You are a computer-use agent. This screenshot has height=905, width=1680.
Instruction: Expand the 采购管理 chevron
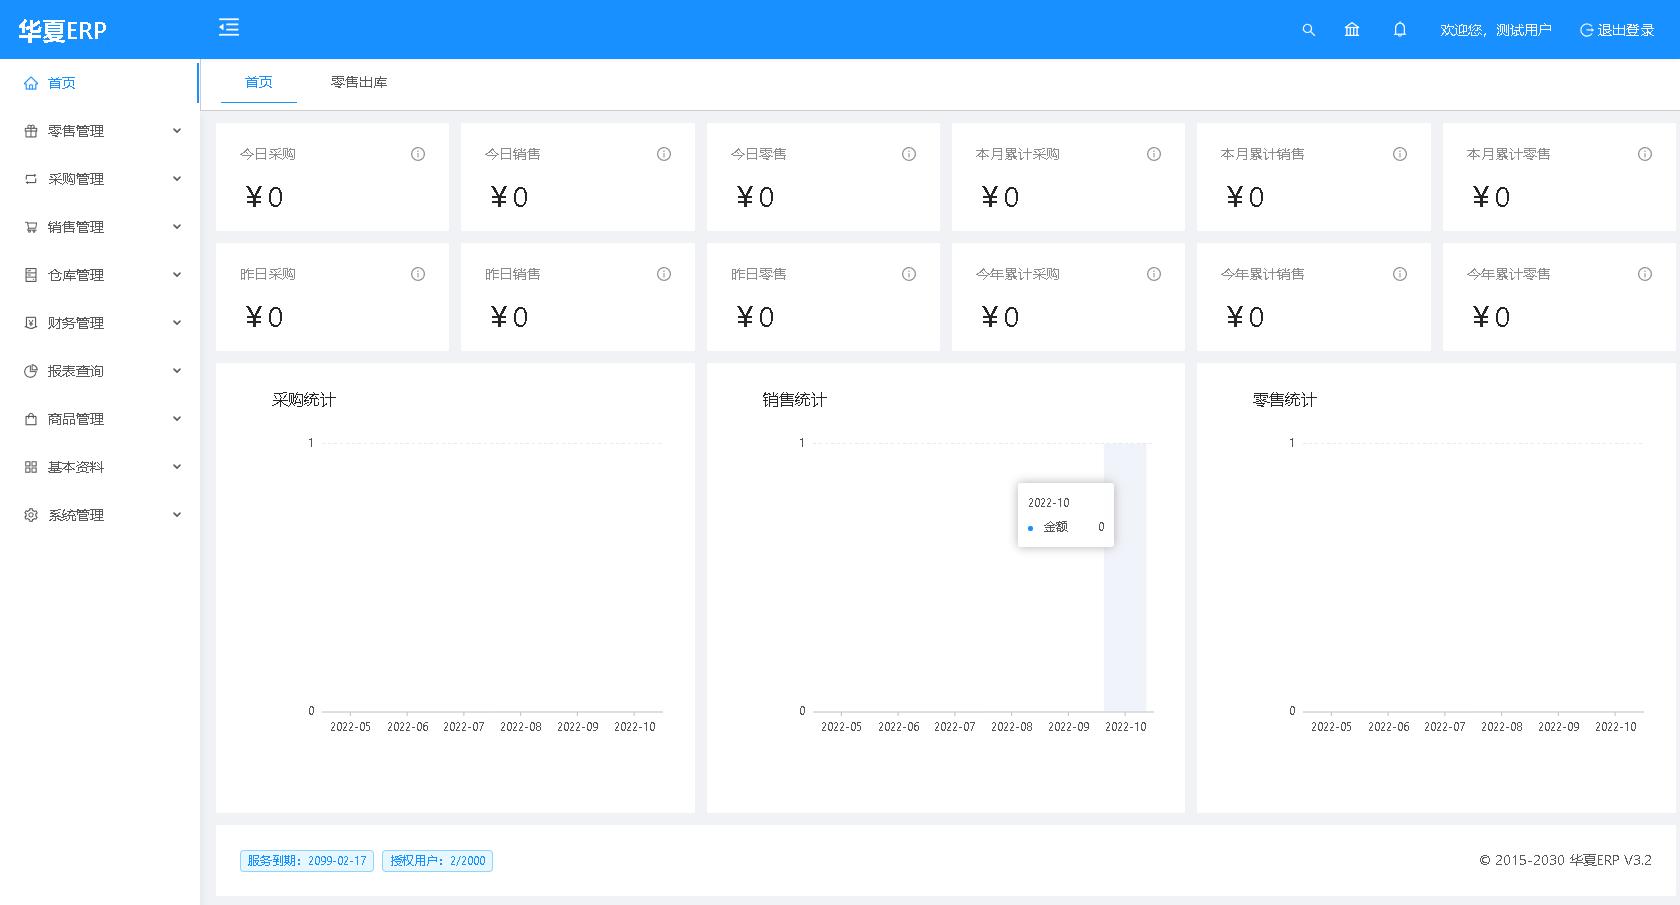pos(177,179)
